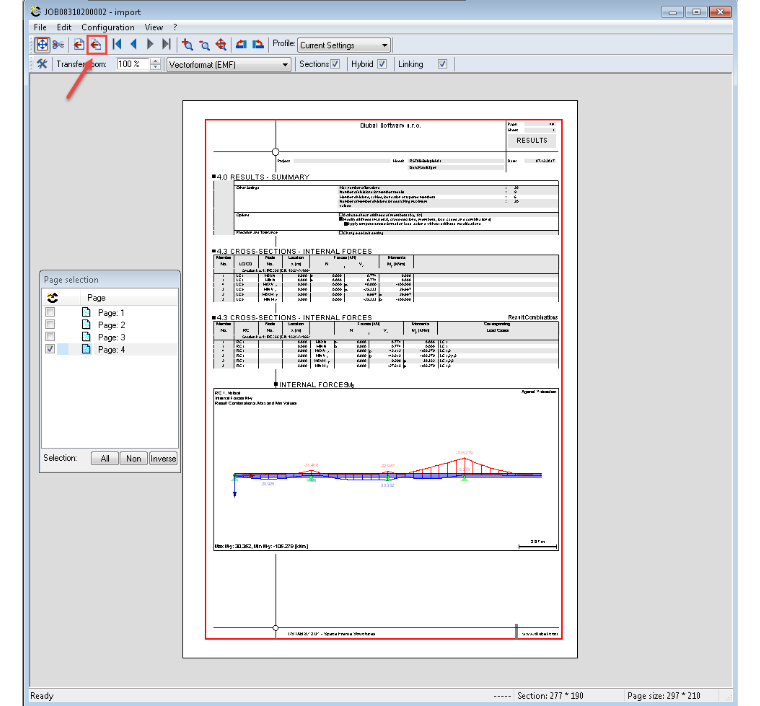
Task: Open settings tools wrench icon
Action: click(x=42, y=64)
